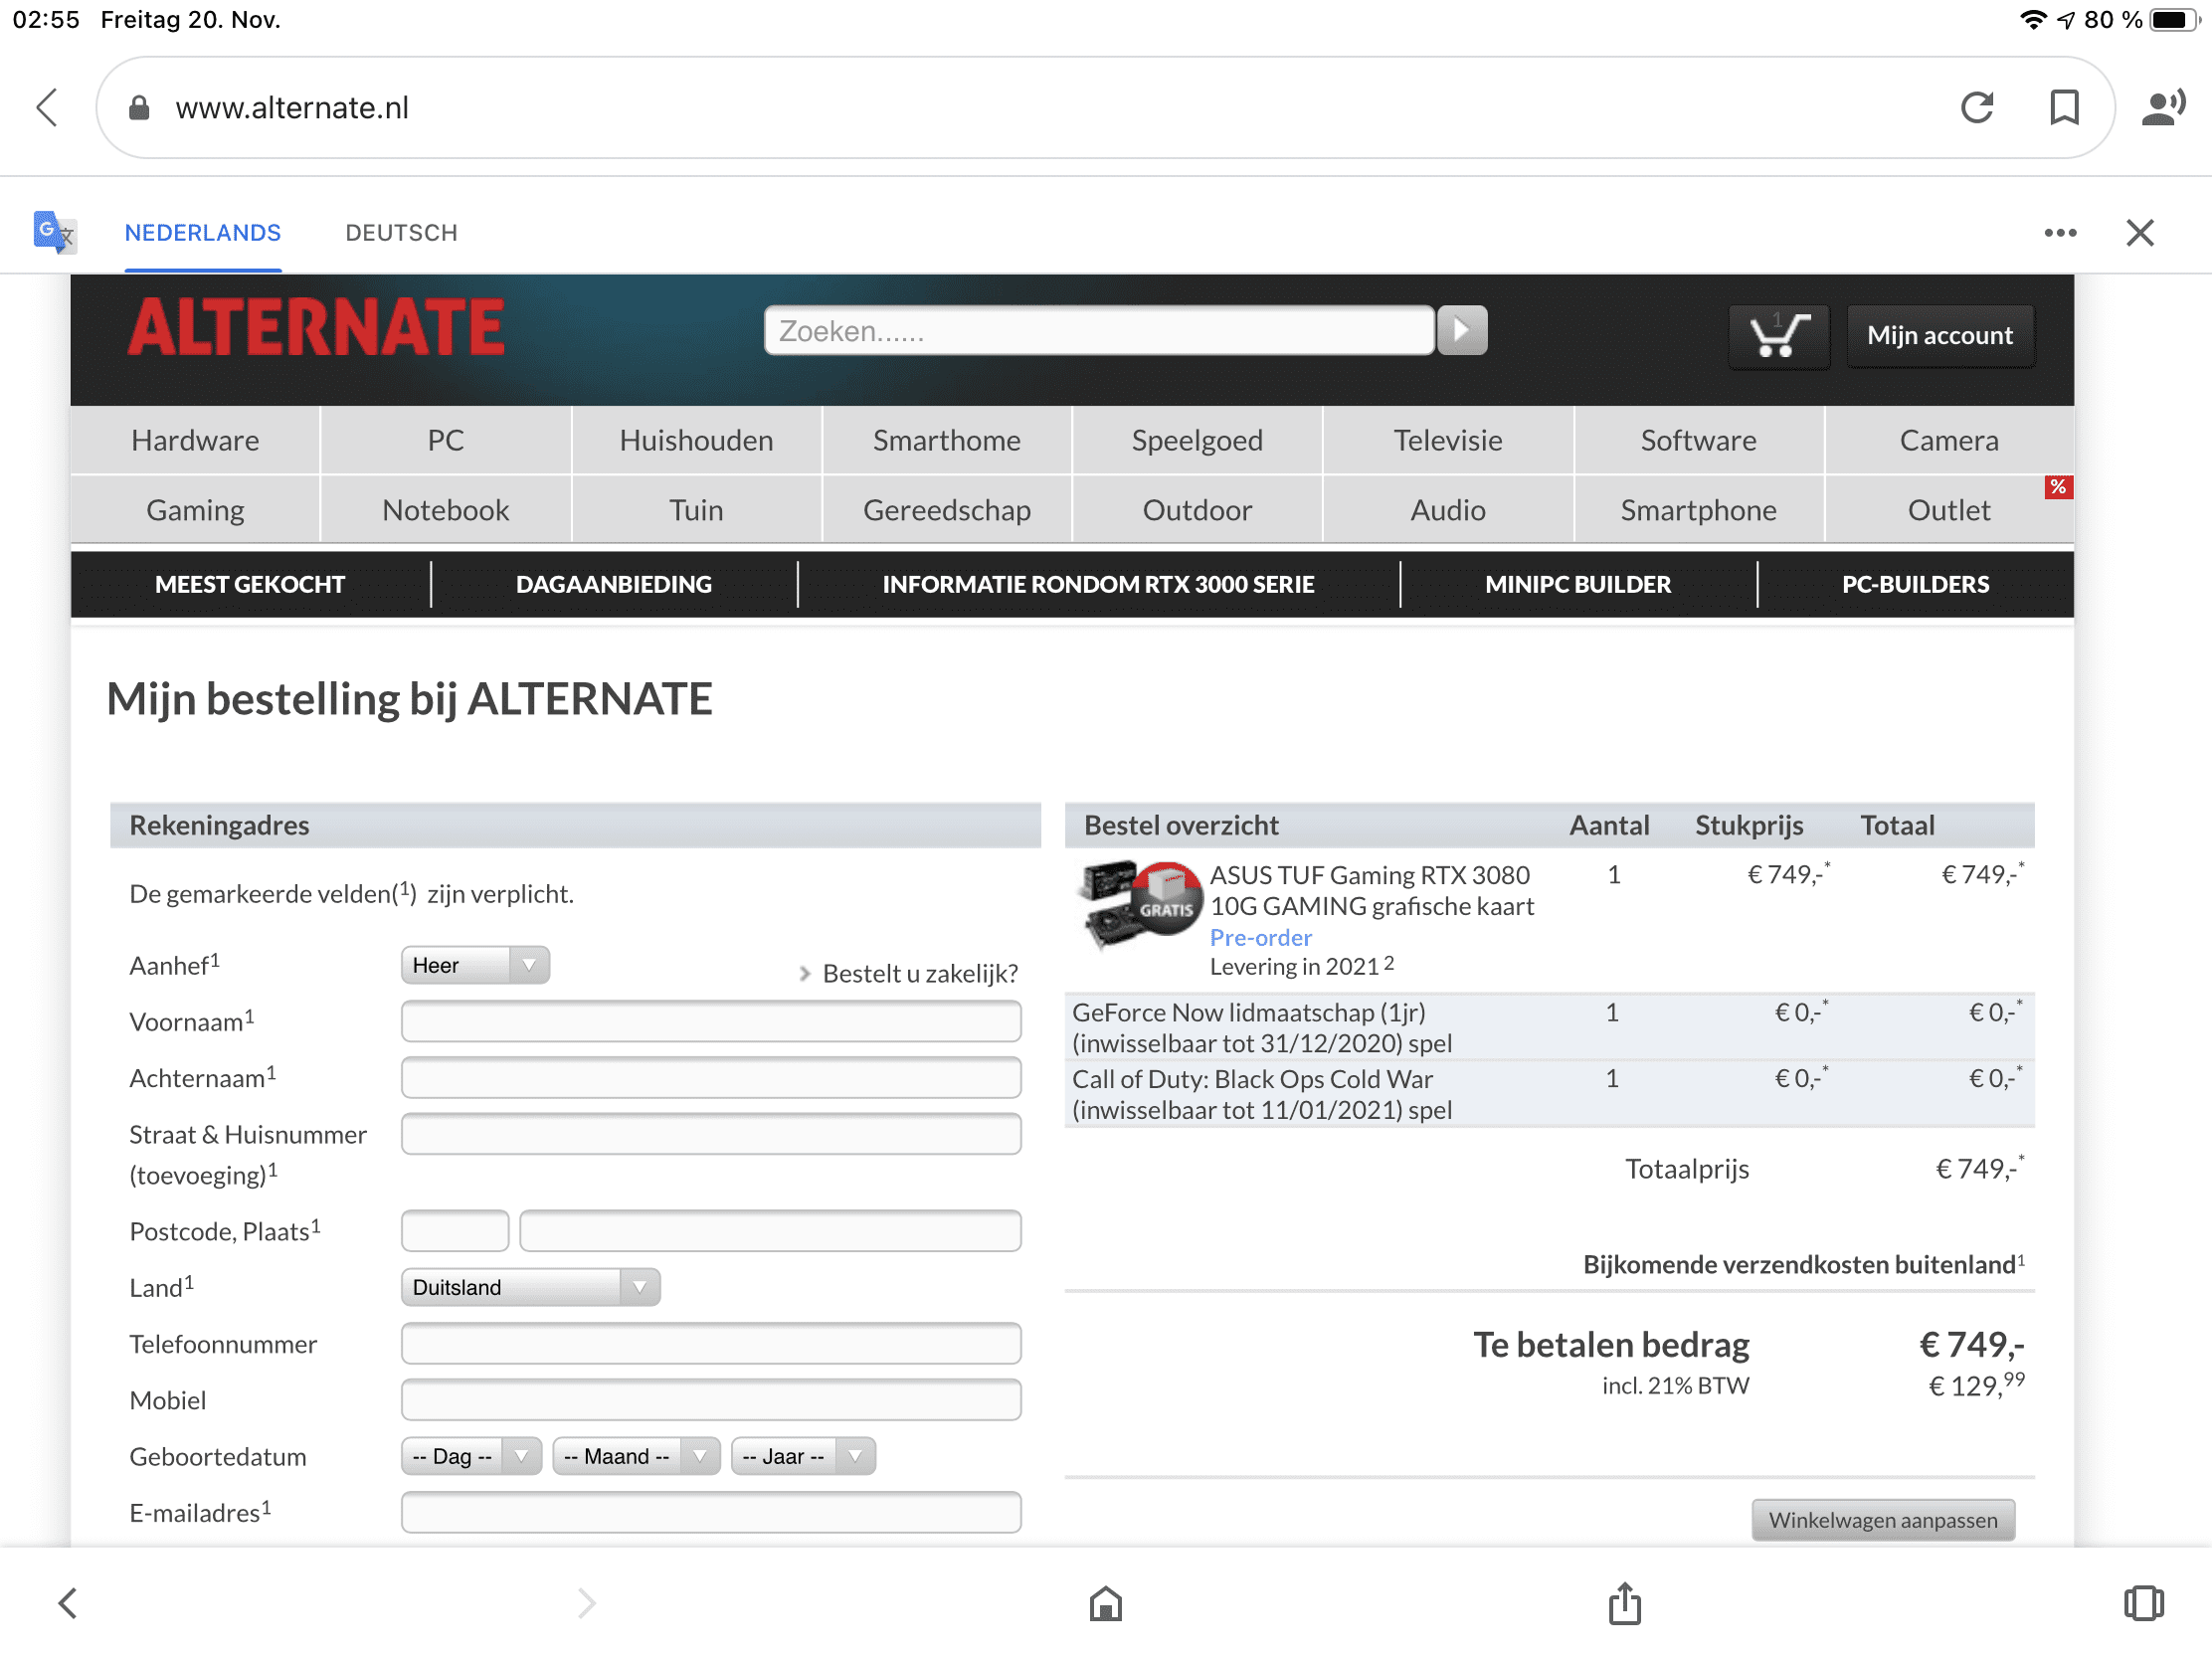This screenshot has width=2212, height=1659.
Task: Click the Outlet percent badge
Action: tap(2057, 487)
